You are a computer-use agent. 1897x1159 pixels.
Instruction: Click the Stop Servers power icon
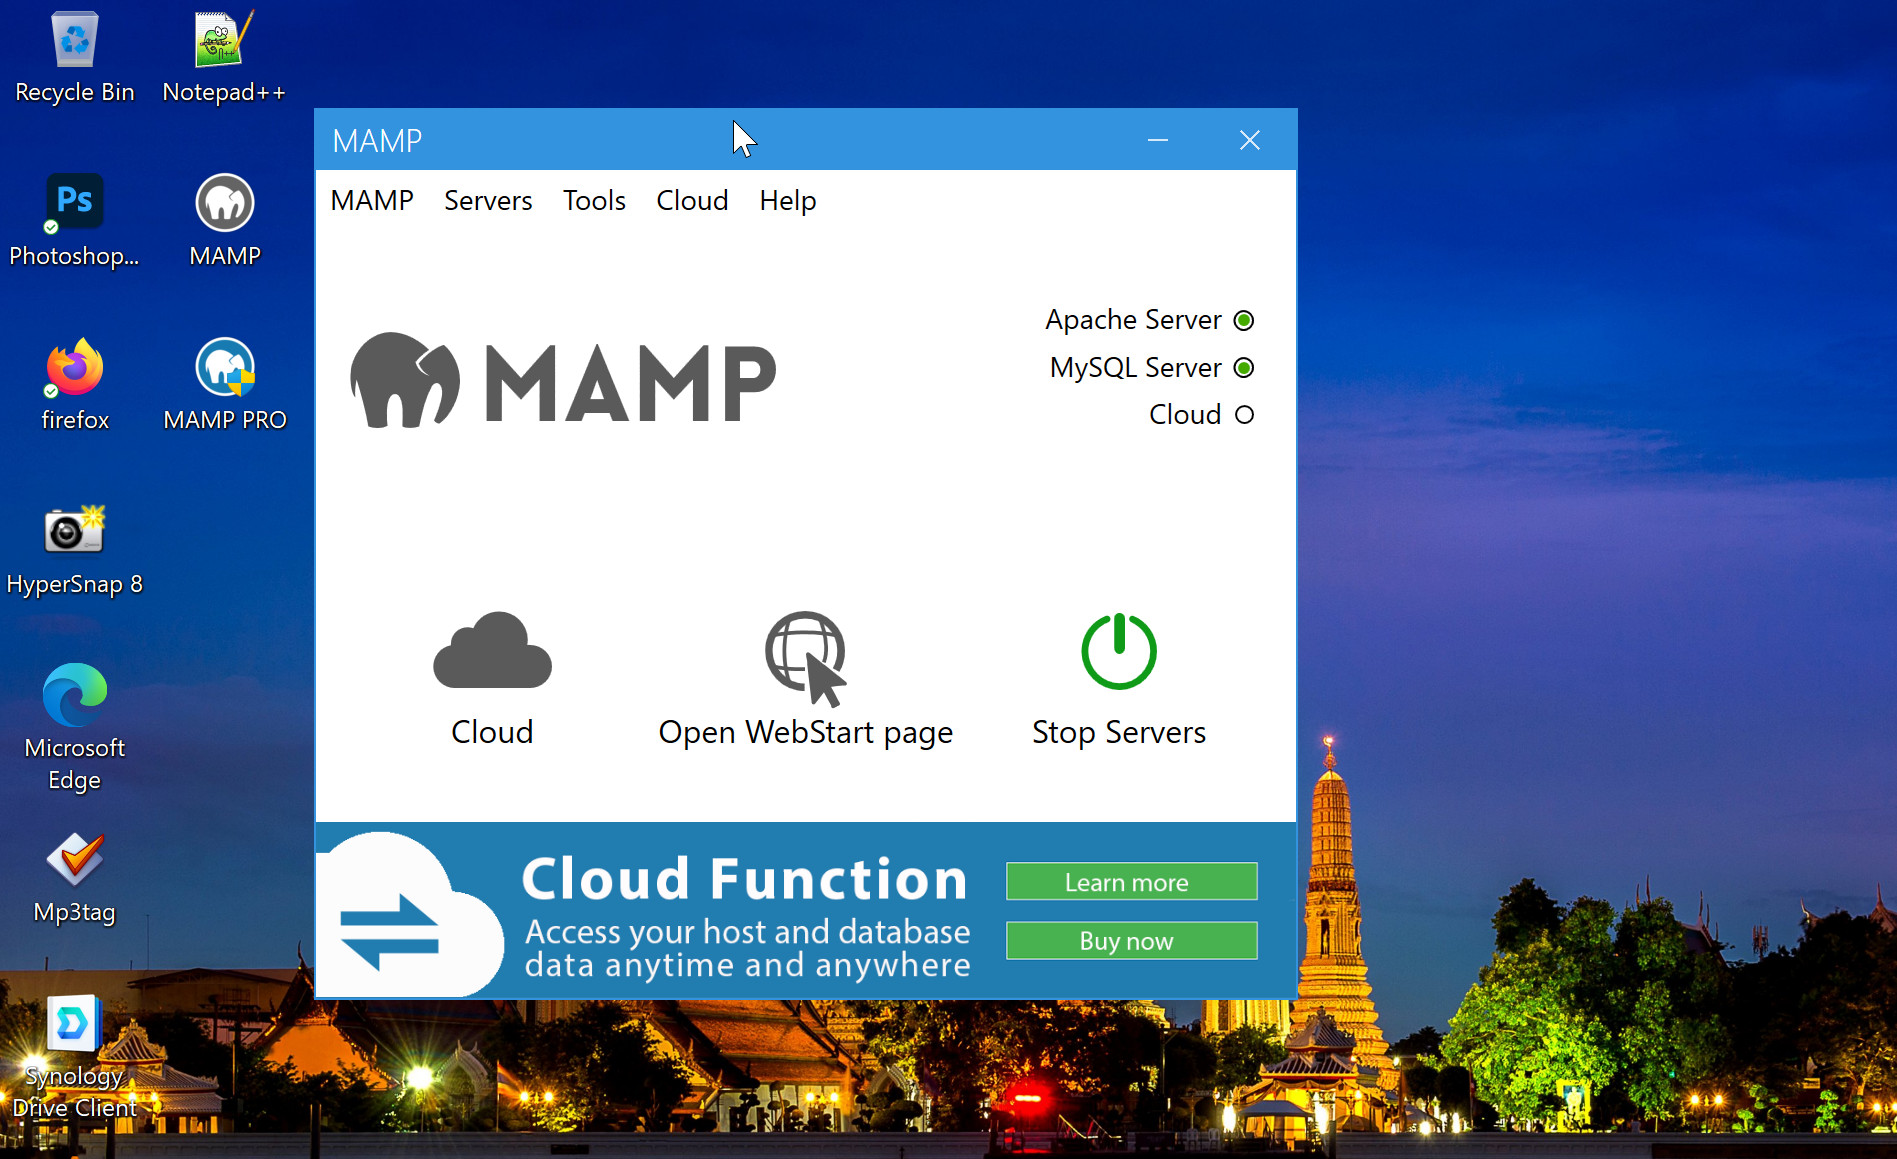coord(1119,651)
